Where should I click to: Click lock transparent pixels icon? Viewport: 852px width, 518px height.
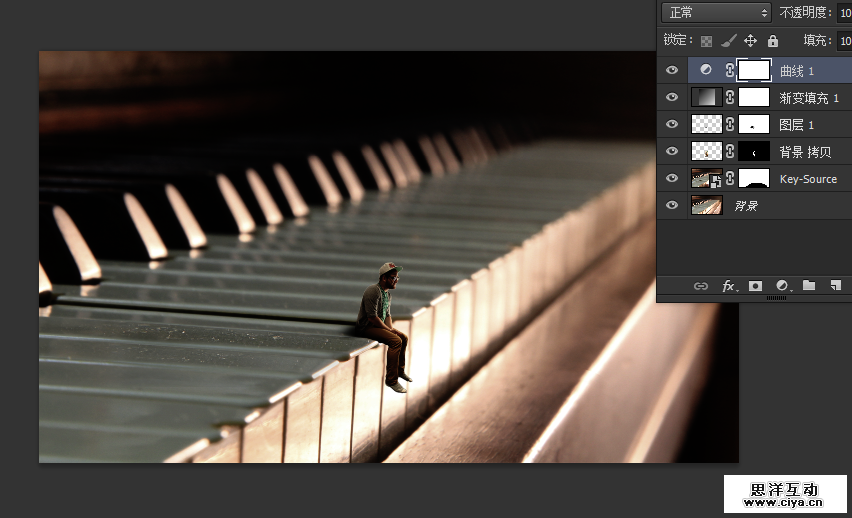(707, 41)
